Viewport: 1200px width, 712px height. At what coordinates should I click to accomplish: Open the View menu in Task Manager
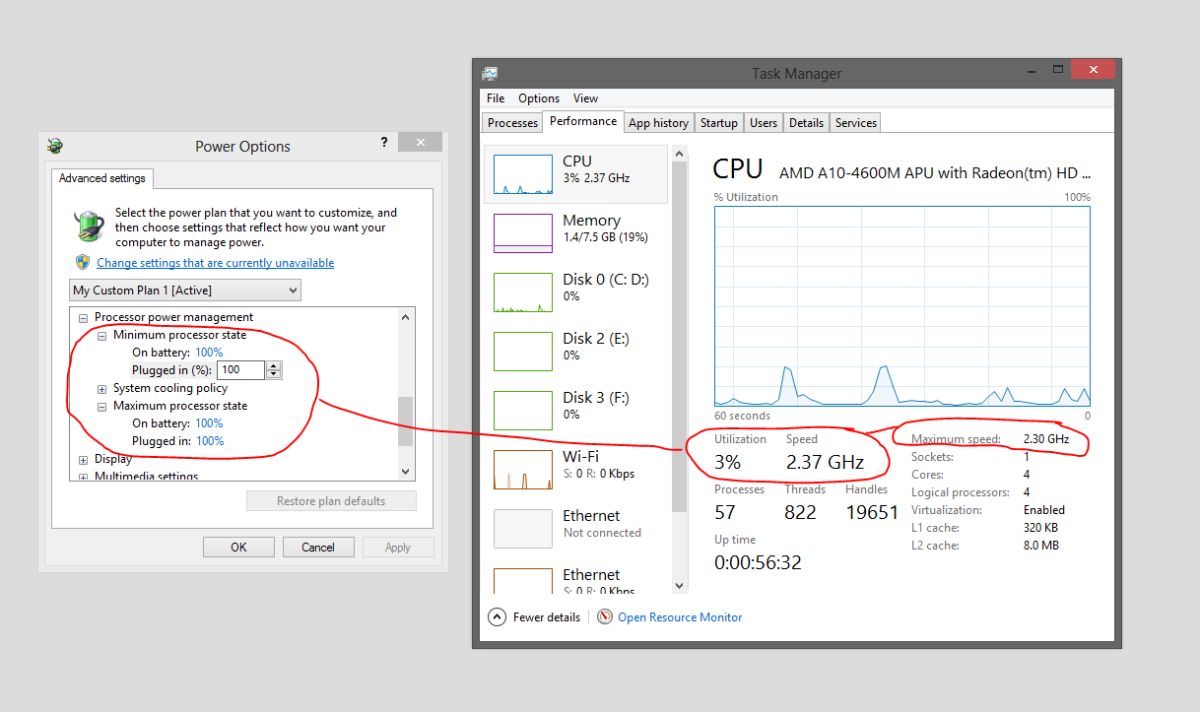tap(586, 98)
